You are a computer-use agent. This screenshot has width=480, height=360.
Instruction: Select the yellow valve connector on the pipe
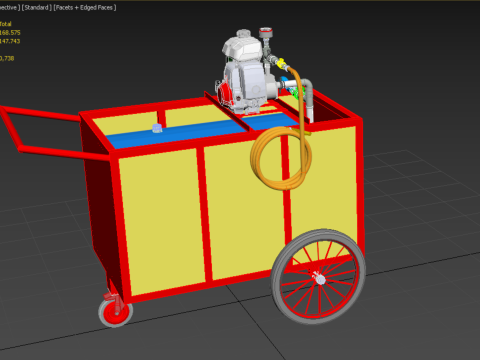click(281, 63)
